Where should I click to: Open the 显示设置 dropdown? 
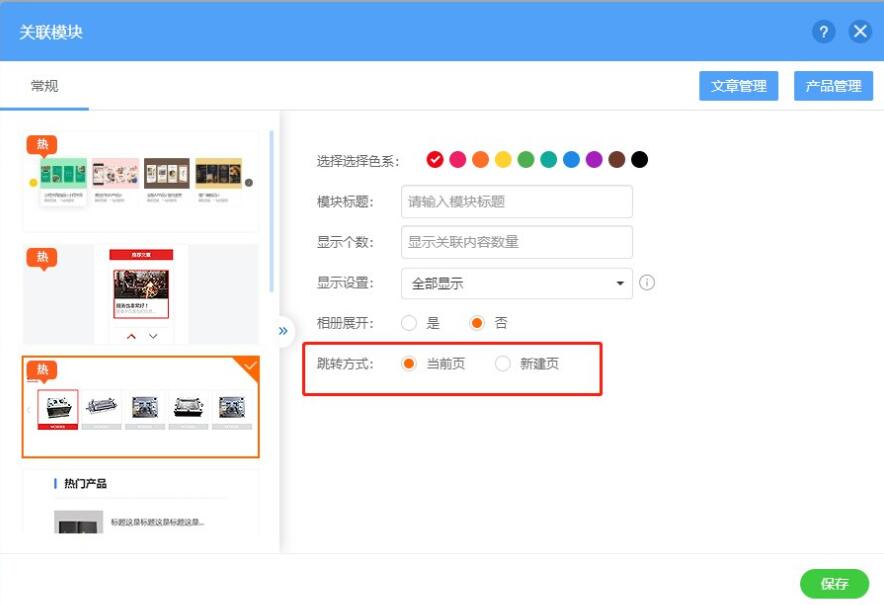coord(516,283)
